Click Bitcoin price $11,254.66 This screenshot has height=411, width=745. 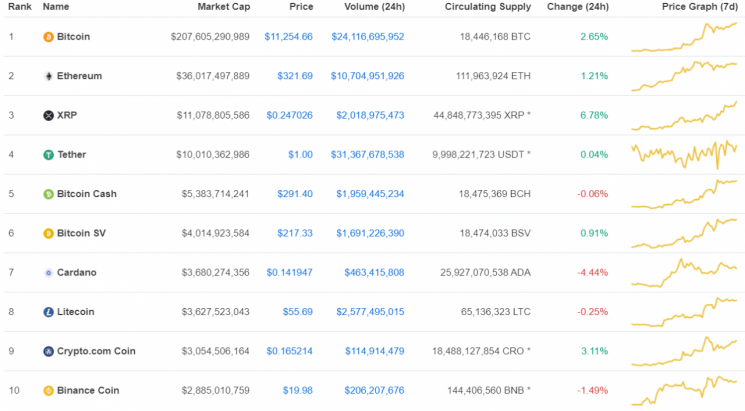click(x=288, y=37)
